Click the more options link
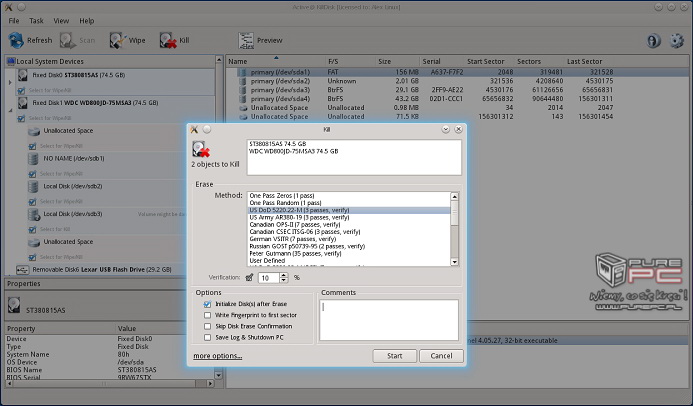Screen dimensions: 693x406 point(217,356)
